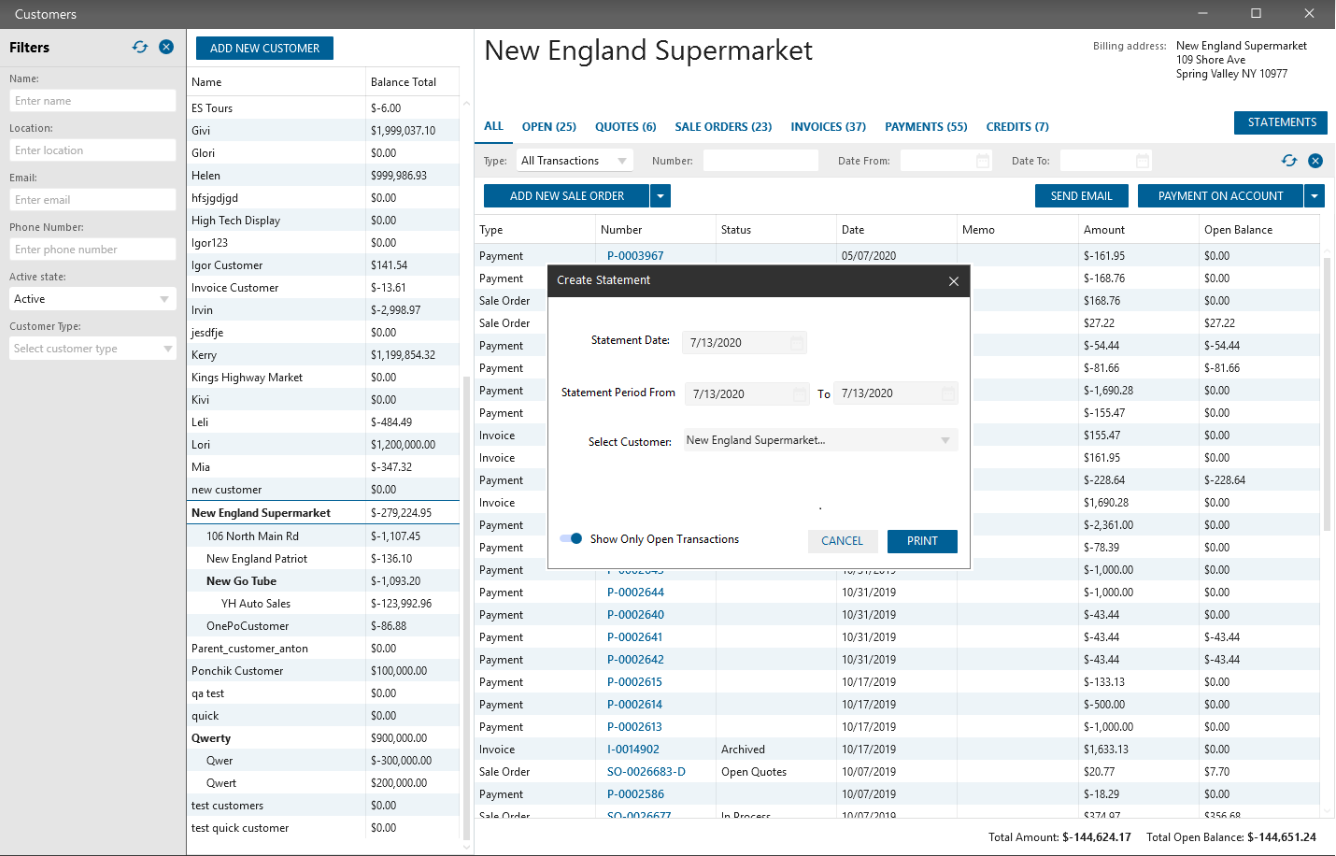Focus the transaction Number filter field
The image size is (1336, 856).
[761, 160]
